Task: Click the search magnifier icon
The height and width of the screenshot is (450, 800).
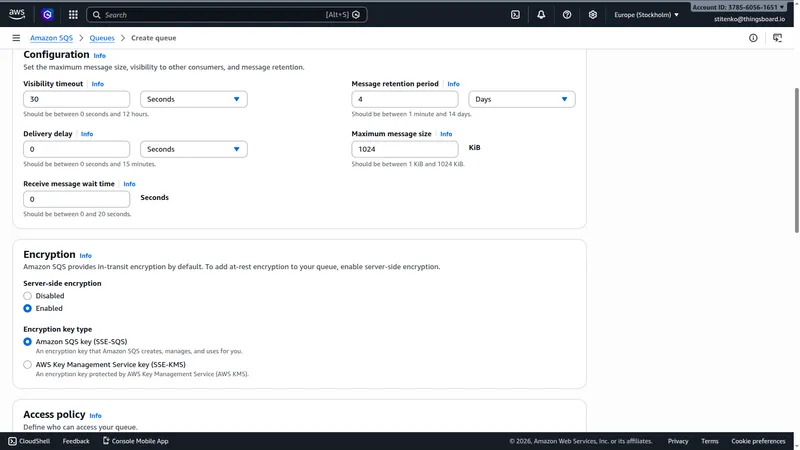Action: pos(97,15)
